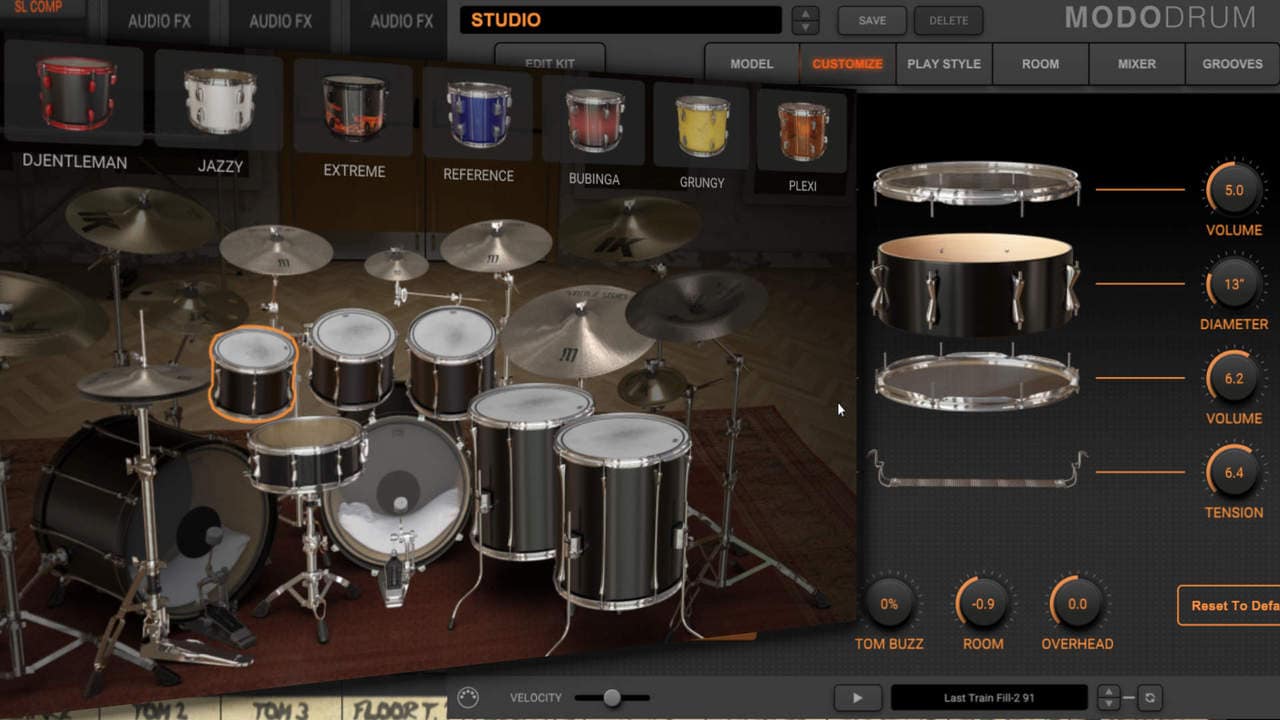Click the snare Tension knob
The width and height of the screenshot is (1280, 720).
coord(1233,472)
